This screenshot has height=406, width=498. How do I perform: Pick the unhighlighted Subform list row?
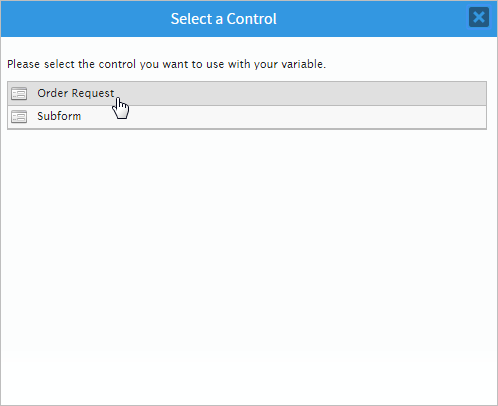(247, 117)
